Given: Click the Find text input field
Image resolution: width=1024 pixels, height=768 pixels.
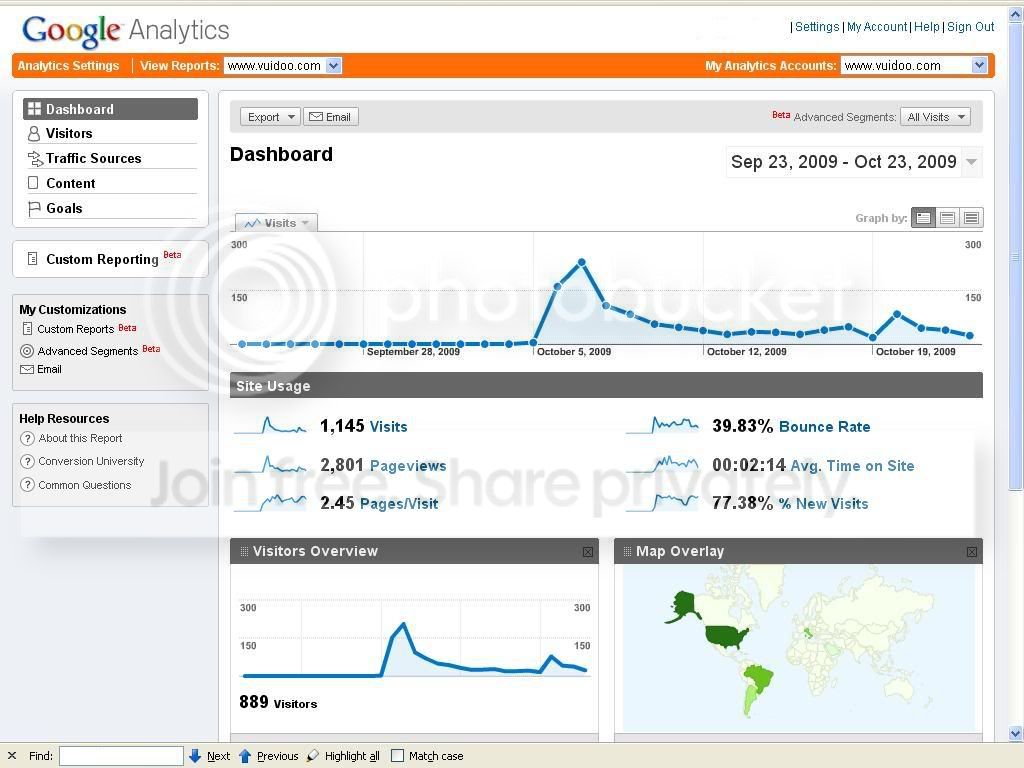Looking at the screenshot, I should point(121,756).
